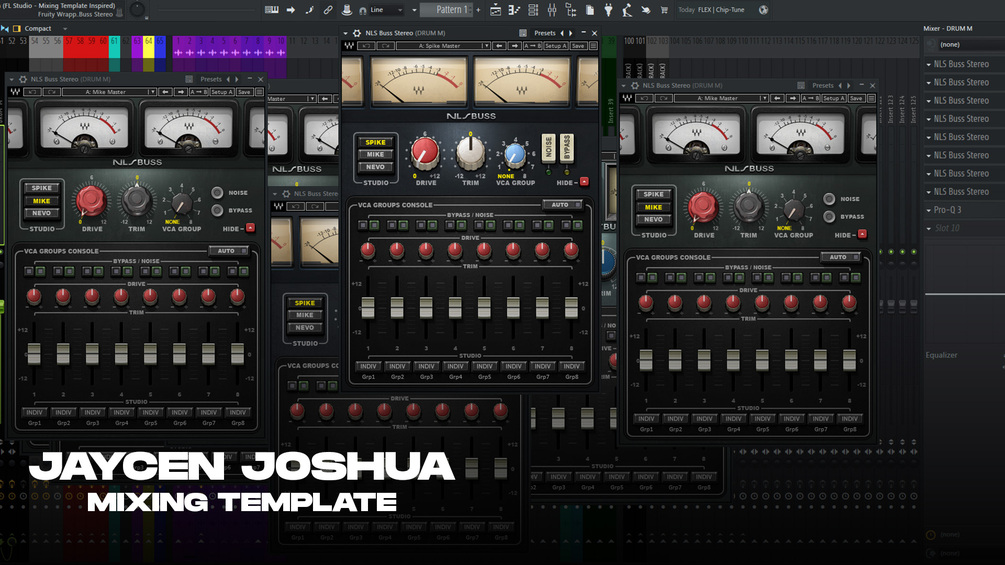The image size is (1005, 565).
Task: Select NEVO studio in Spike Master window
Action: pyautogui.click(x=376, y=167)
